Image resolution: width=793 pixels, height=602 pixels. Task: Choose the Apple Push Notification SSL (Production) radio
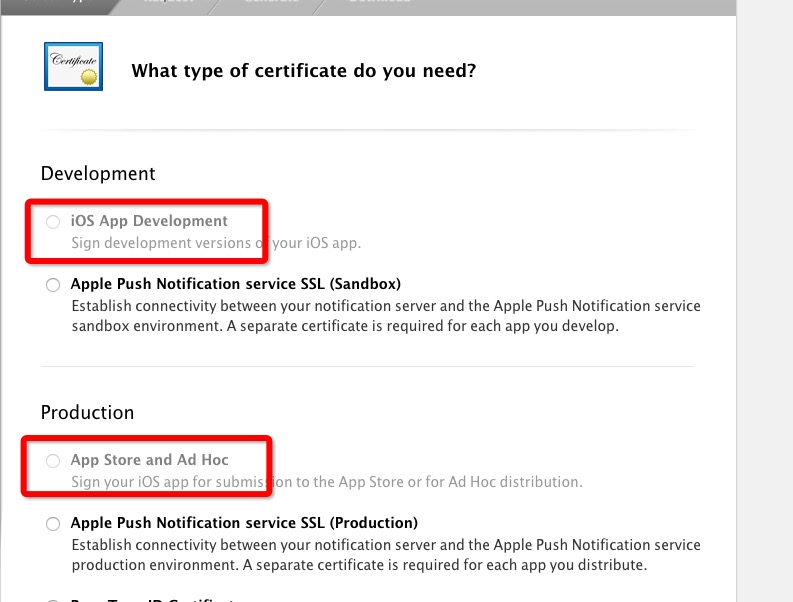coord(53,524)
